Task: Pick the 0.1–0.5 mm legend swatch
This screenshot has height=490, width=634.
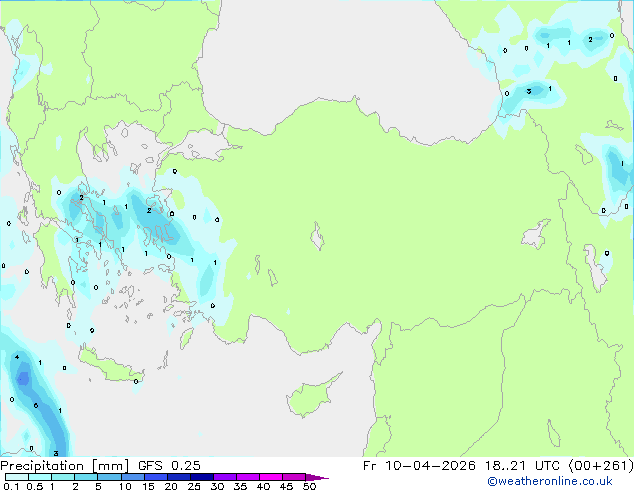Action: tap(17, 477)
